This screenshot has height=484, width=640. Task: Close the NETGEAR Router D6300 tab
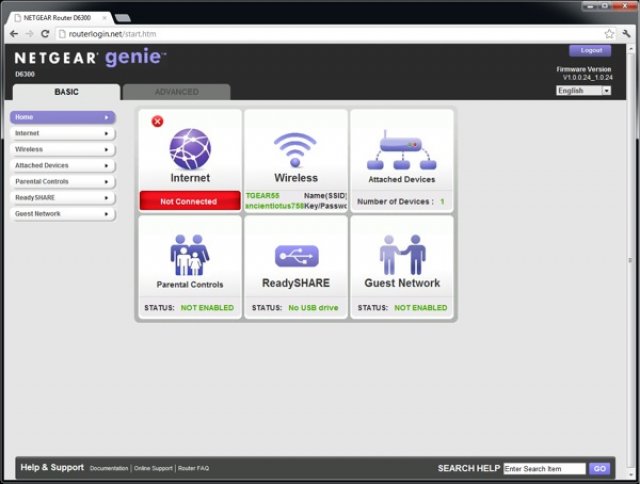pos(105,18)
